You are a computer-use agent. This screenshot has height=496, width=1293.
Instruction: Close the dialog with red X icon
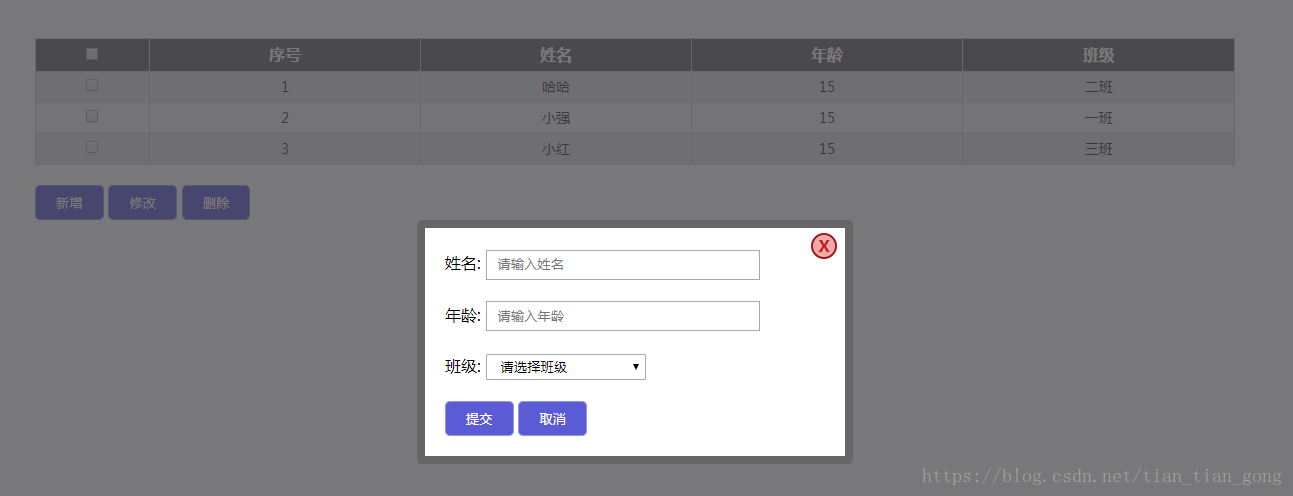pyautogui.click(x=824, y=246)
